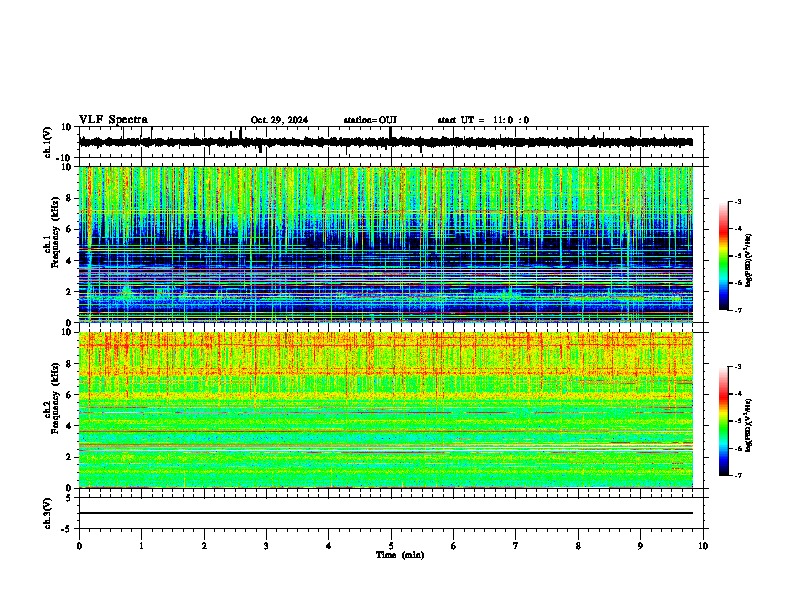
Task: Click the date "Oct. 29, 2024" in header
Action: click(x=279, y=120)
